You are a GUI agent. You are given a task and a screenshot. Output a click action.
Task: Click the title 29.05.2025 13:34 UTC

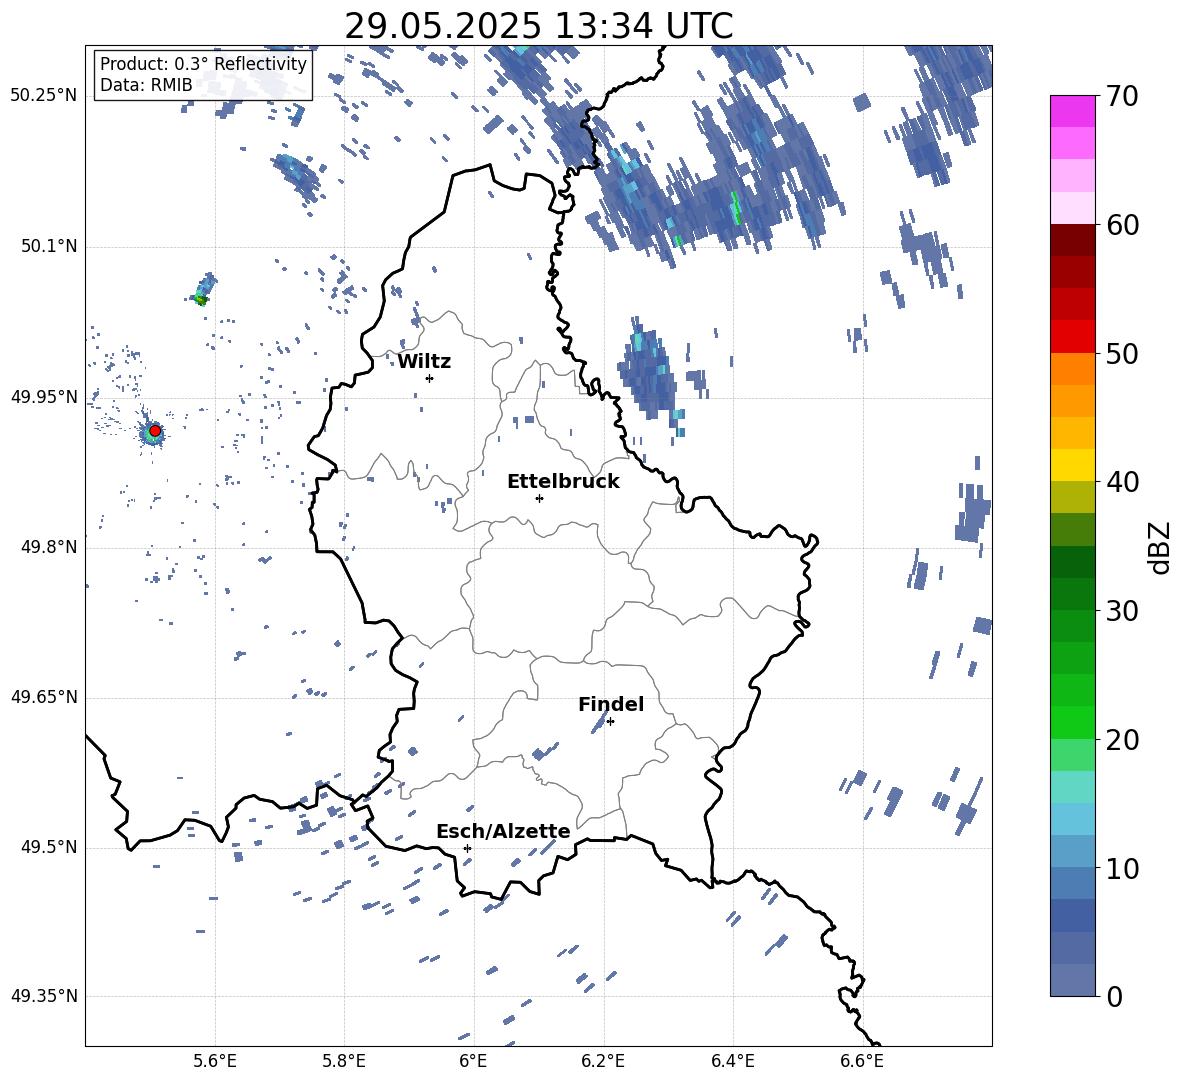click(538, 26)
